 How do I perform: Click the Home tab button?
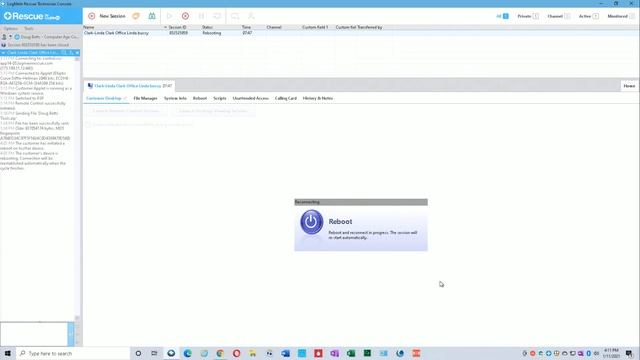(629, 86)
